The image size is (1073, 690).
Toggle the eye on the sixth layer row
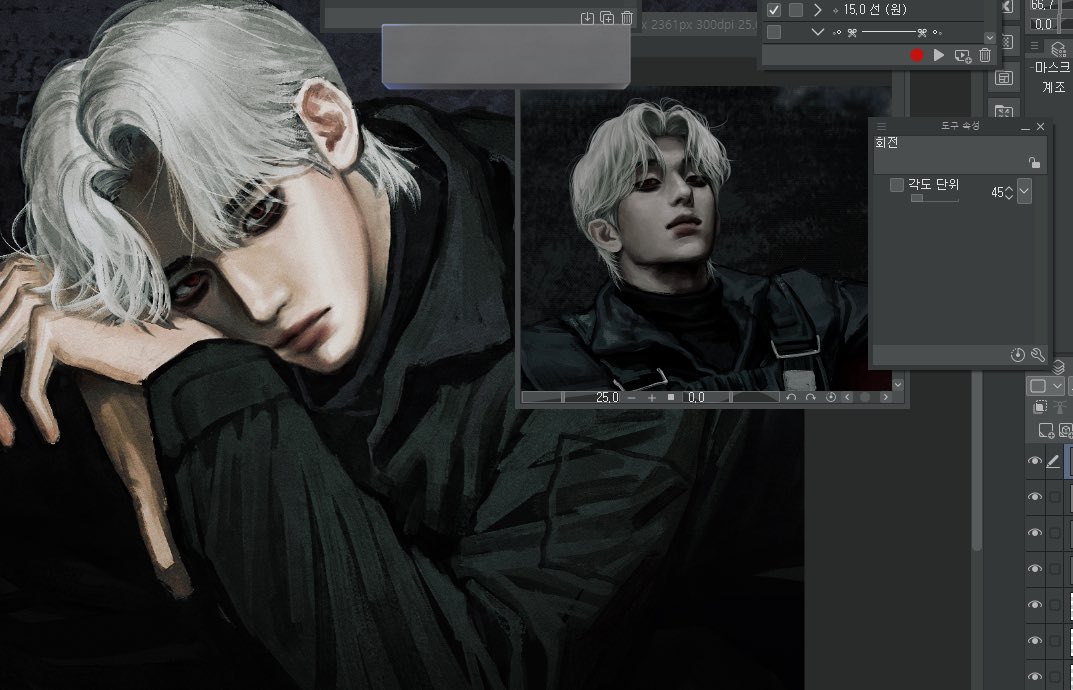coord(1035,641)
